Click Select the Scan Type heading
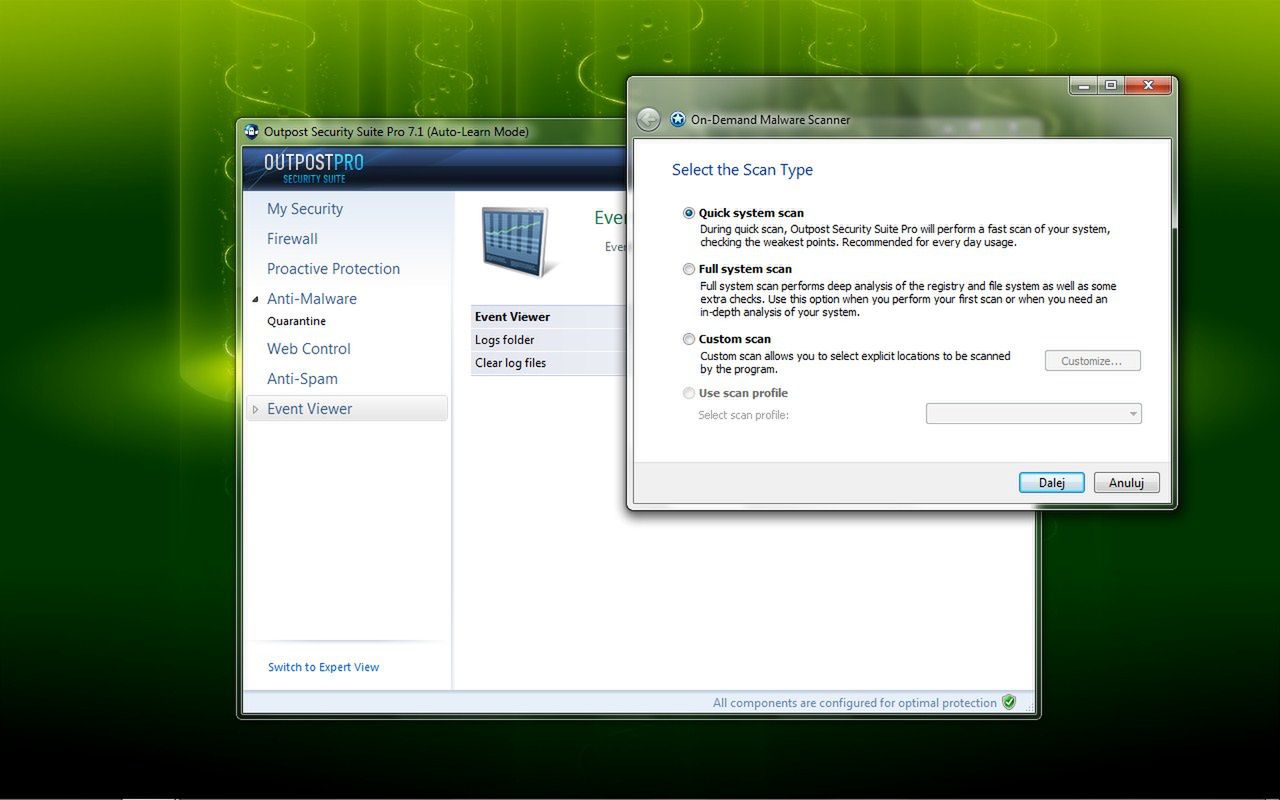Image resolution: width=1280 pixels, height=800 pixels. (x=742, y=170)
